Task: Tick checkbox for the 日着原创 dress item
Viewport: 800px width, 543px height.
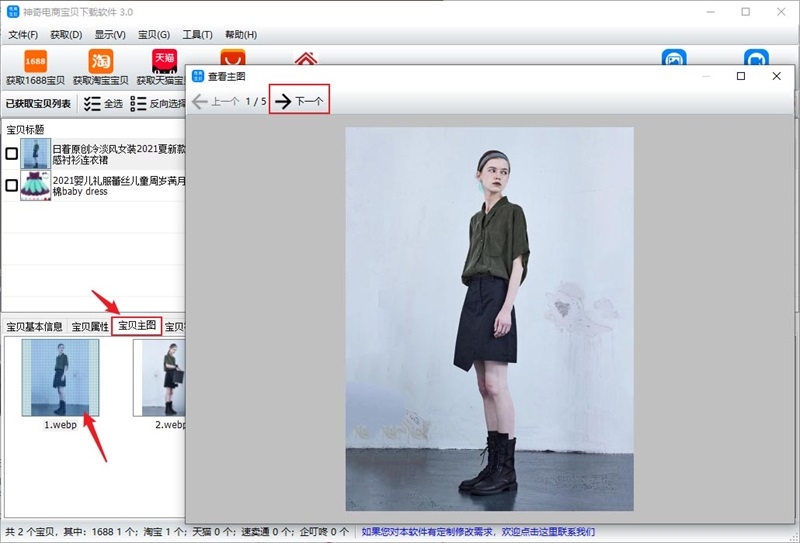Action: pyautogui.click(x=12, y=153)
